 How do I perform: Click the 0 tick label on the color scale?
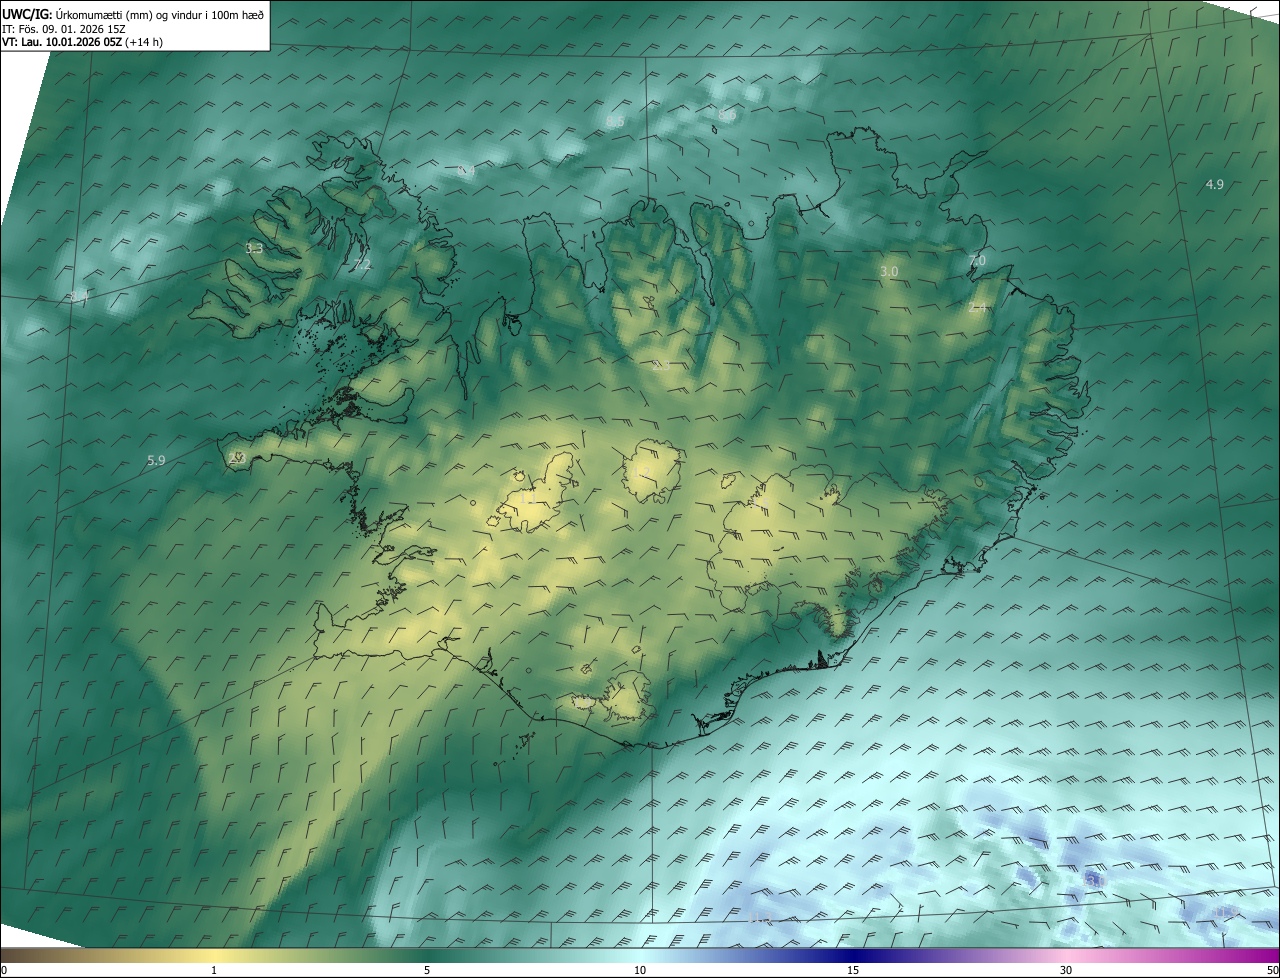coord(4,970)
